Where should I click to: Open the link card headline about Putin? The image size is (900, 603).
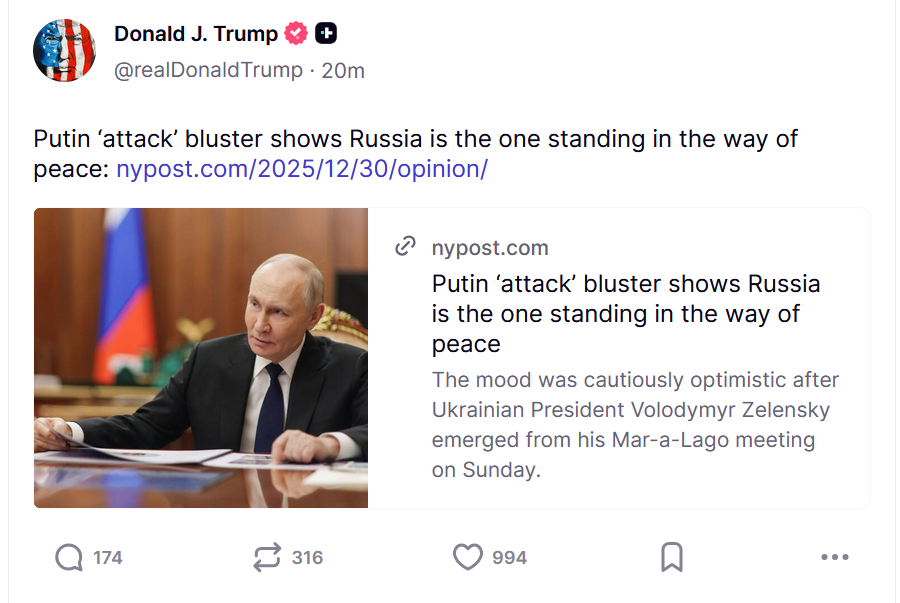626,313
